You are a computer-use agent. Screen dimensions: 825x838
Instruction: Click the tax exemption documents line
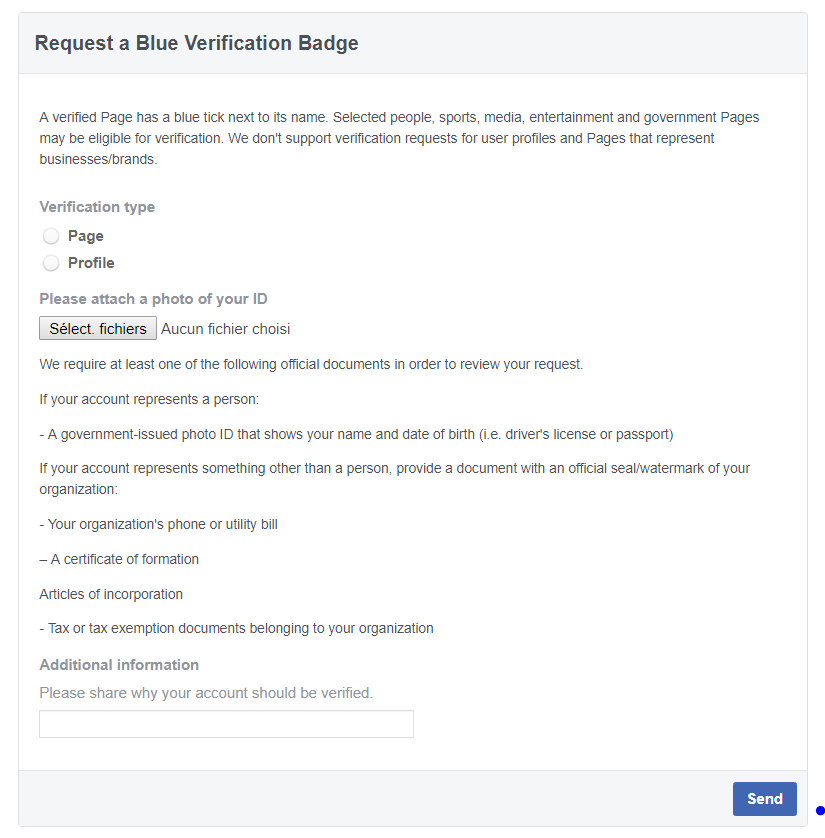(237, 628)
